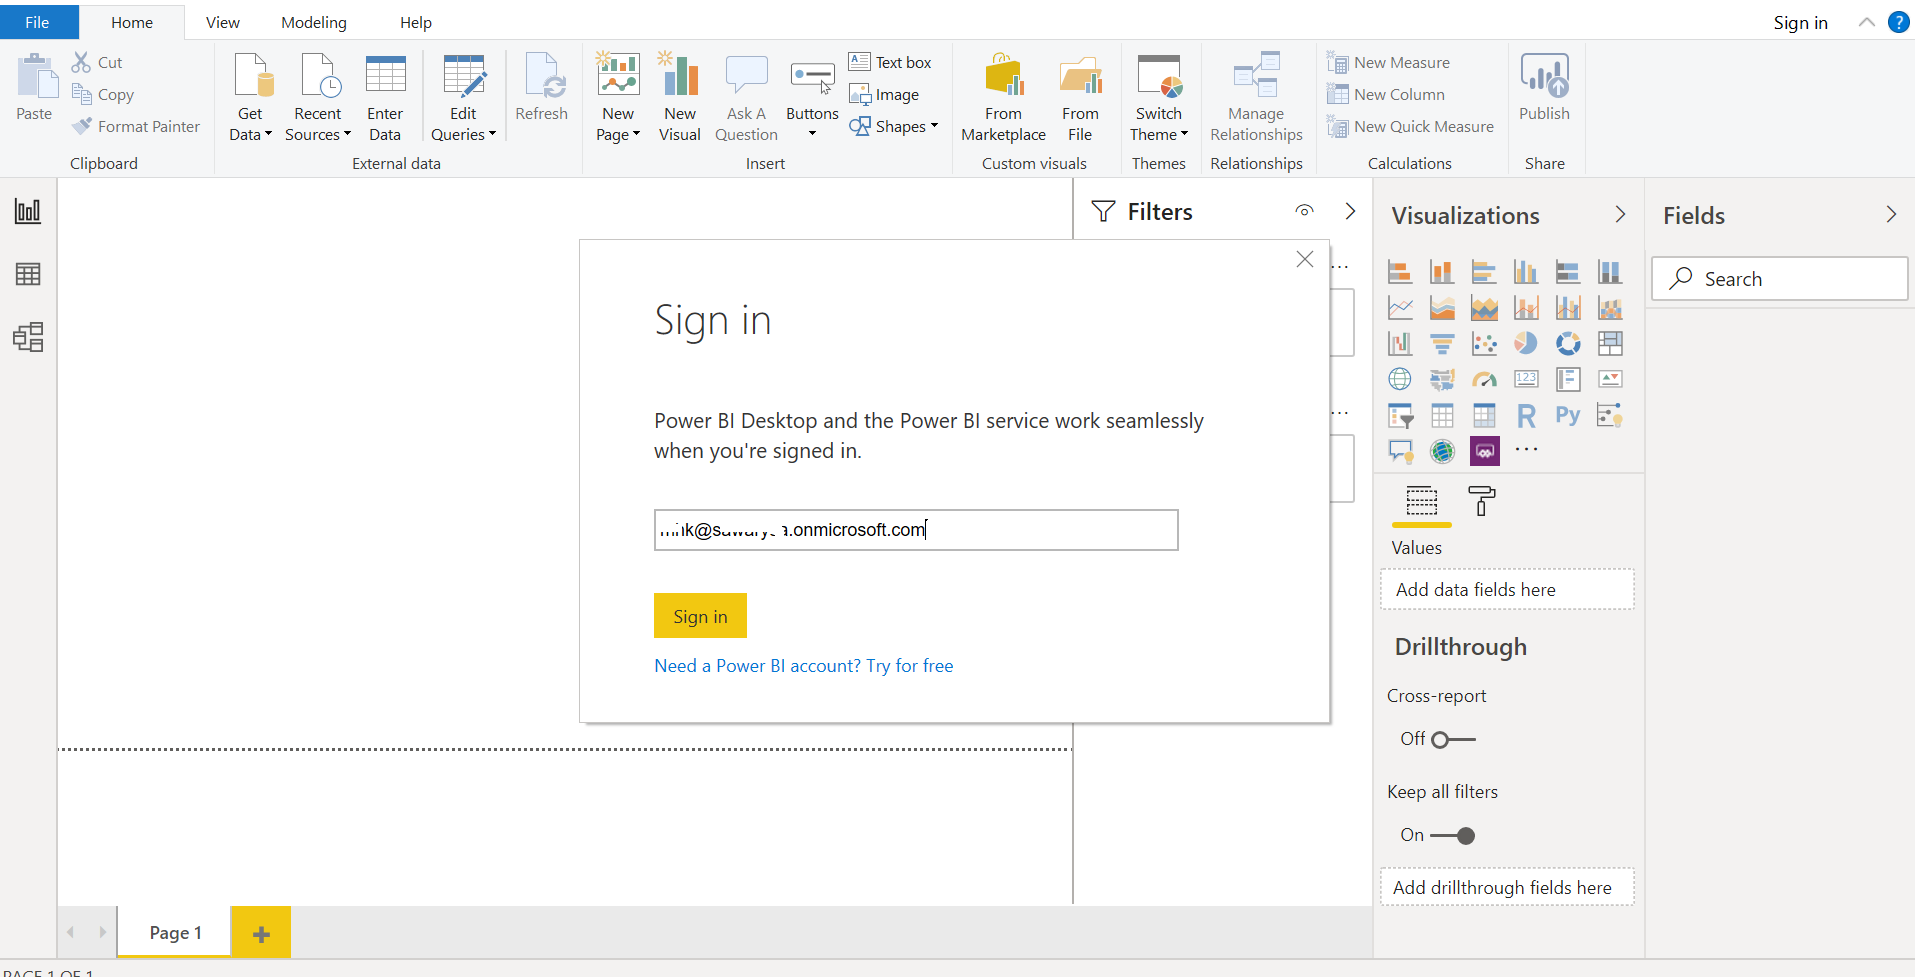Image resolution: width=1915 pixels, height=977 pixels.
Task: Pick the Line chart visualization
Action: pyautogui.click(x=1400, y=307)
